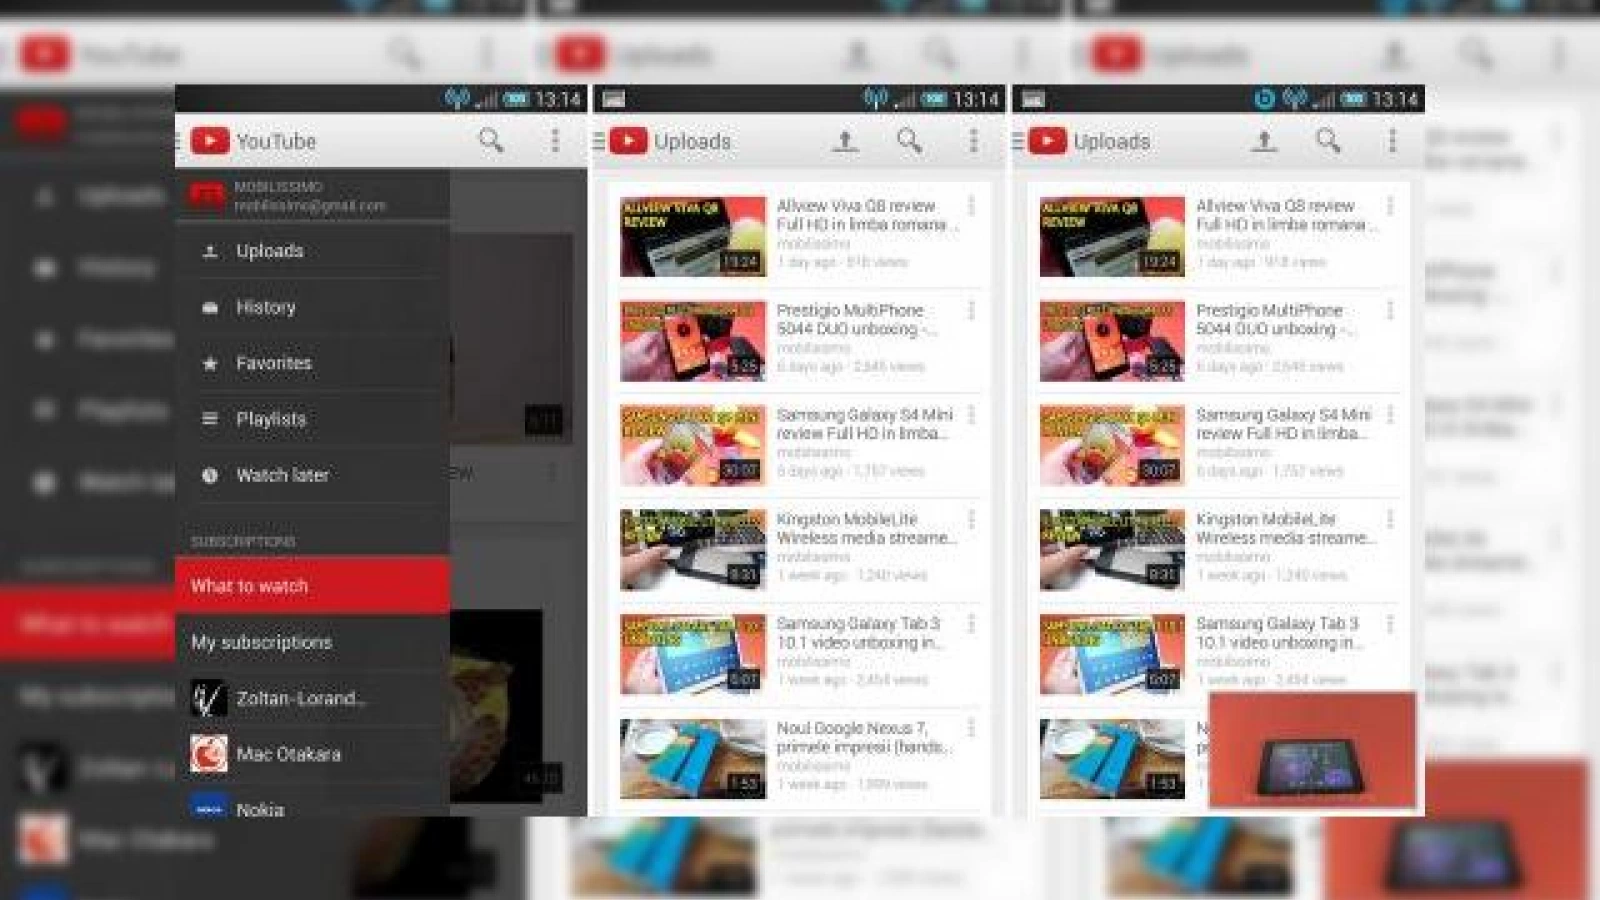
Task: Tap the YouTube logo in the middle Uploads header
Action: coord(628,141)
